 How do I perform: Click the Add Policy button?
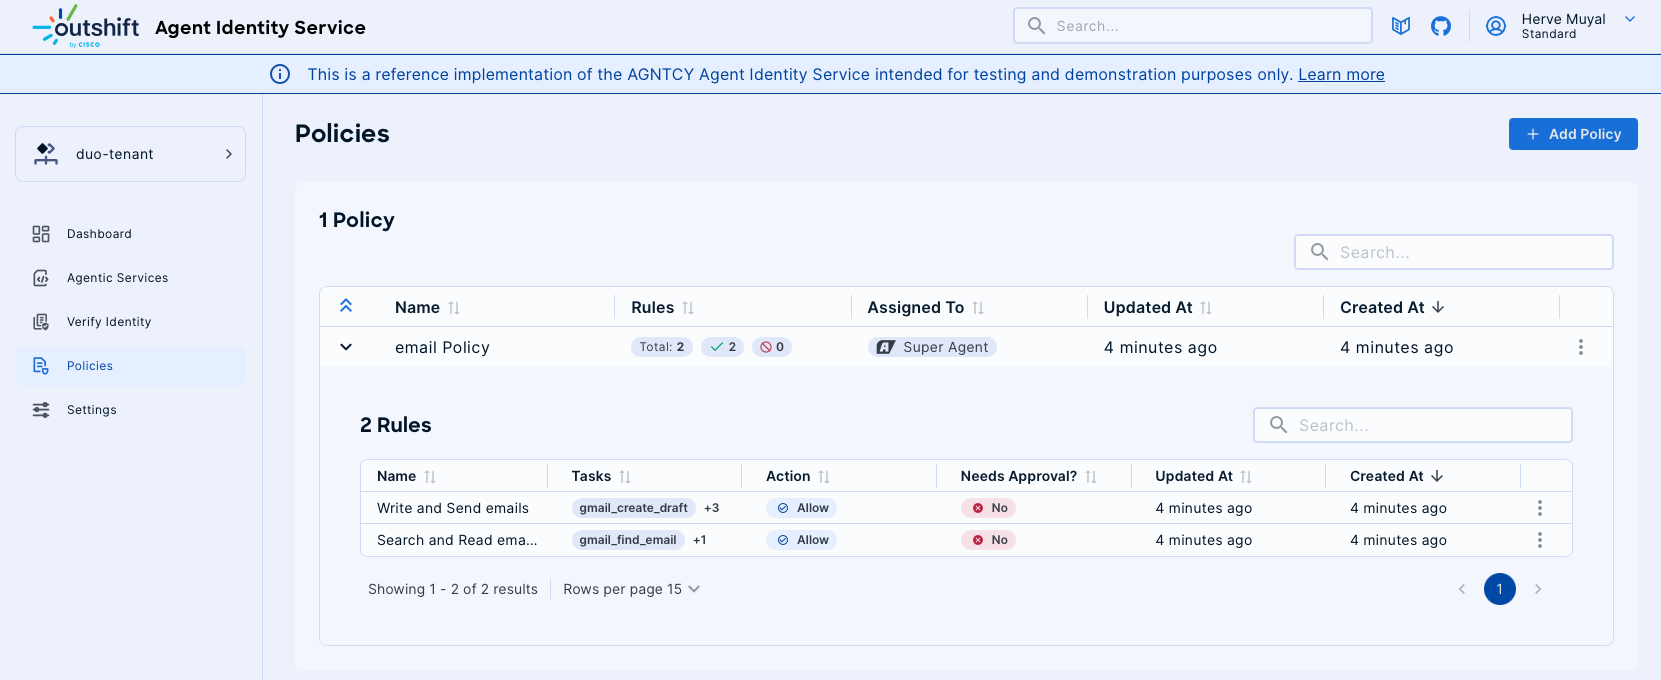pos(1573,134)
